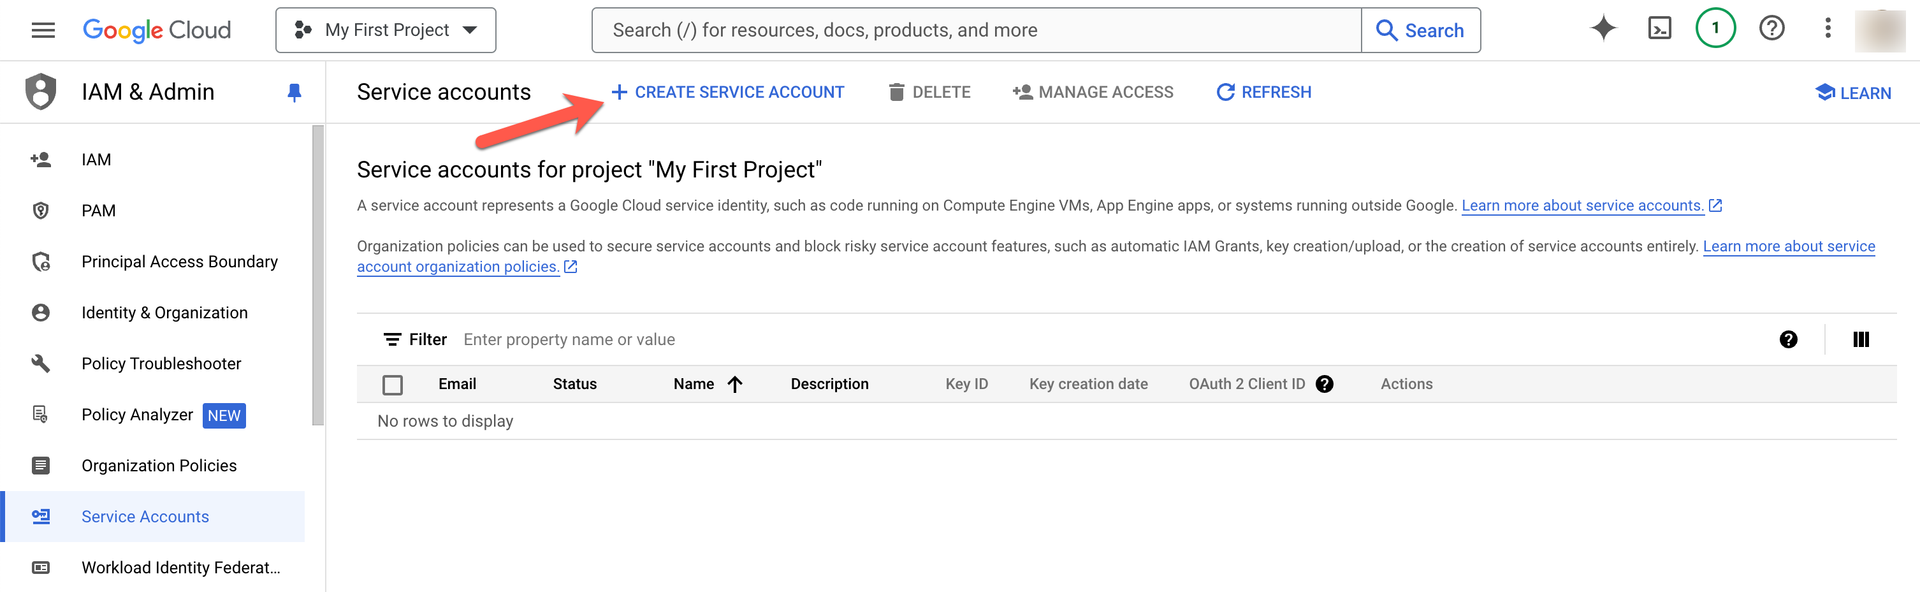The height and width of the screenshot is (592, 1920).
Task: Click the filter help question icon
Action: pyautogui.click(x=1788, y=340)
